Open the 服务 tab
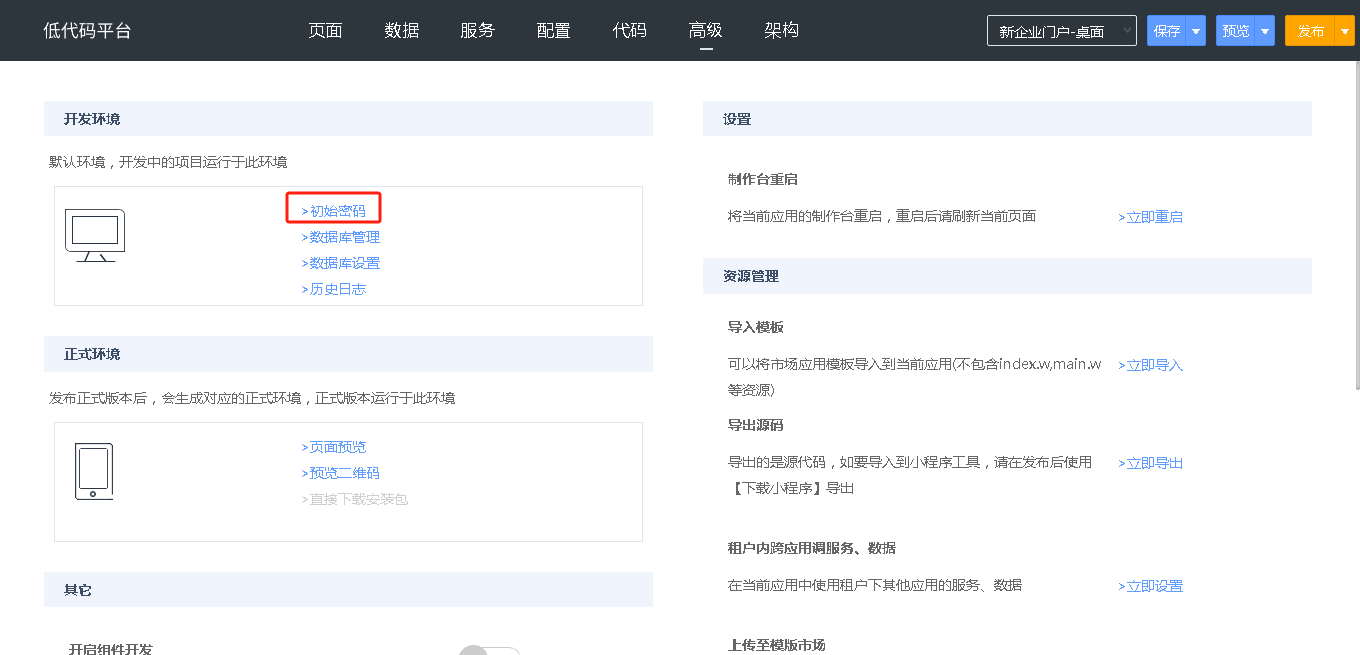Viewport: 1360px width, 655px height. pos(477,30)
